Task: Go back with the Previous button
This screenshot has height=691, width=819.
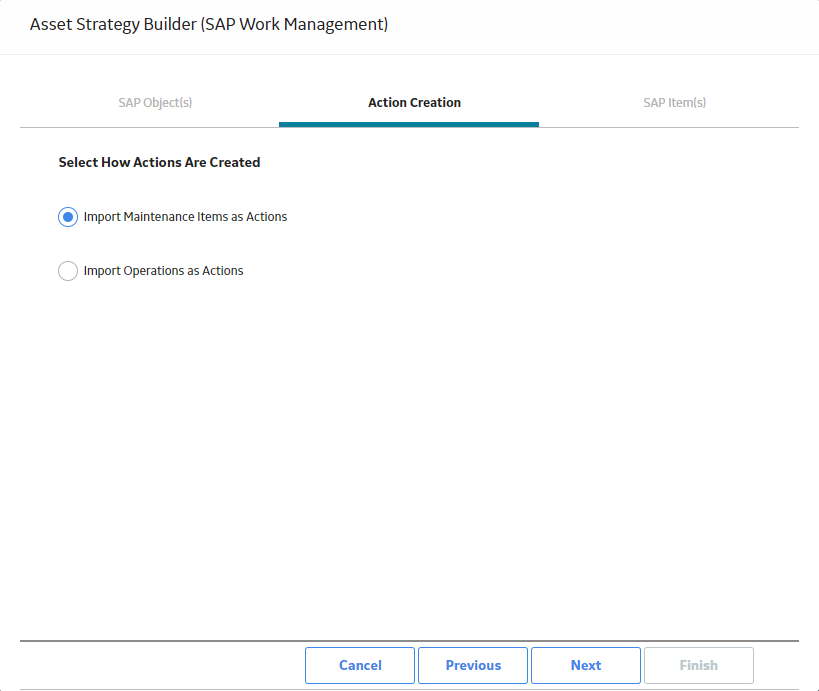Action: pyautogui.click(x=473, y=665)
